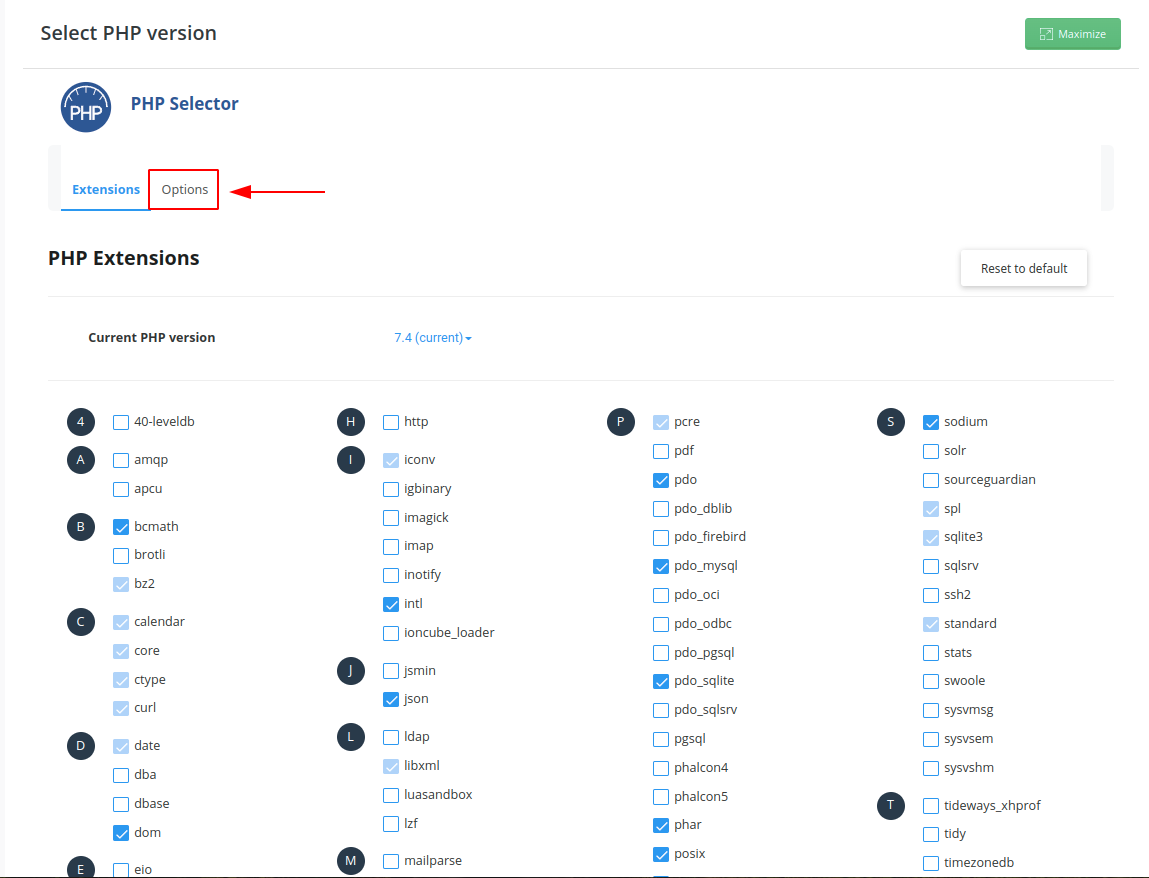Screen dimensions: 1149x878
Task: Enable the pdo_pgsql extension checkbox
Action: coord(661,653)
